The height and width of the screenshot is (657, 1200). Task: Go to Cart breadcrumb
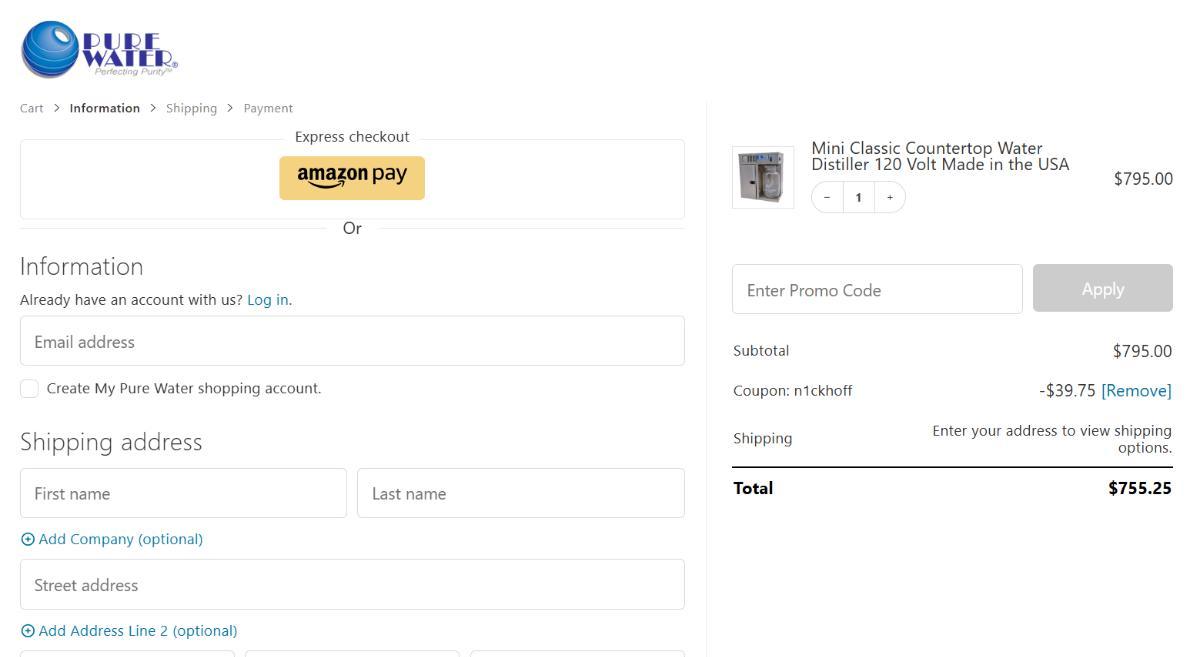(x=32, y=108)
